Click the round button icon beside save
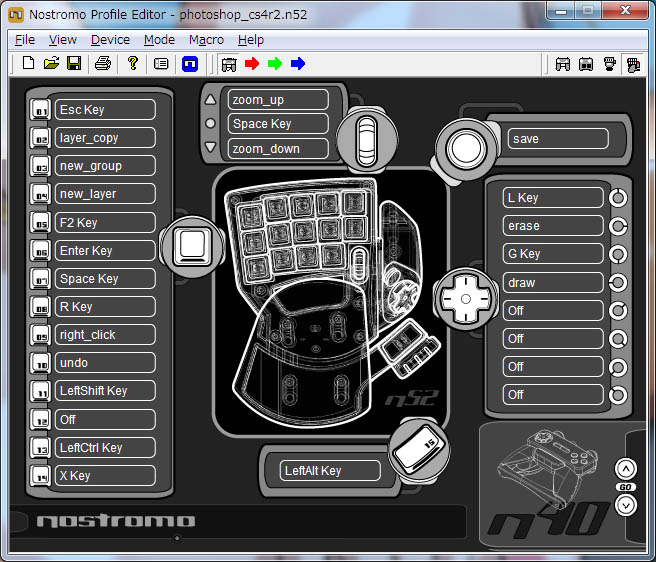Screen dimensions: 656x562 click(x=466, y=149)
